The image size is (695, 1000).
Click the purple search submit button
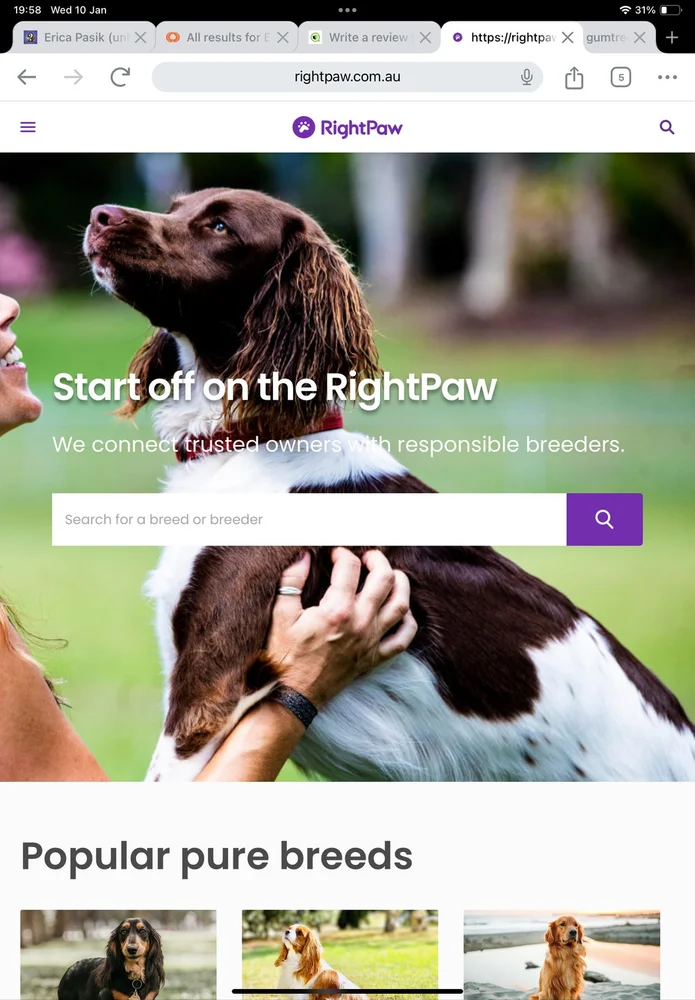tap(604, 519)
